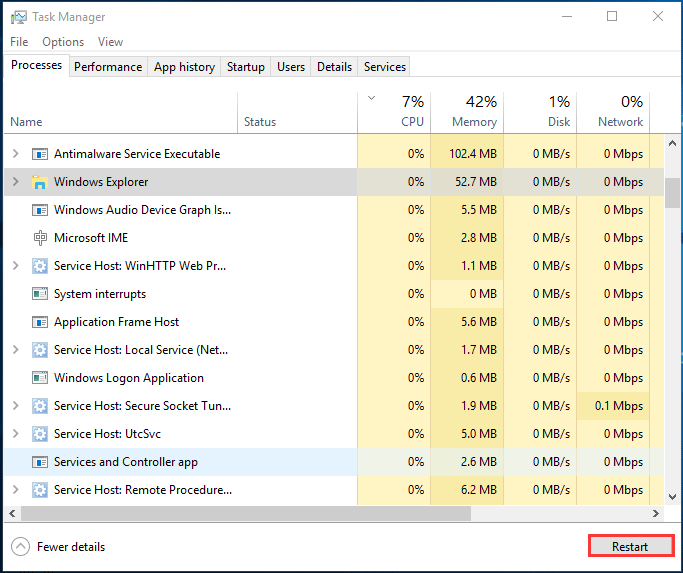Expand the Antimalware Service Executable process
Viewport: 683px width, 573px height.
point(16,154)
